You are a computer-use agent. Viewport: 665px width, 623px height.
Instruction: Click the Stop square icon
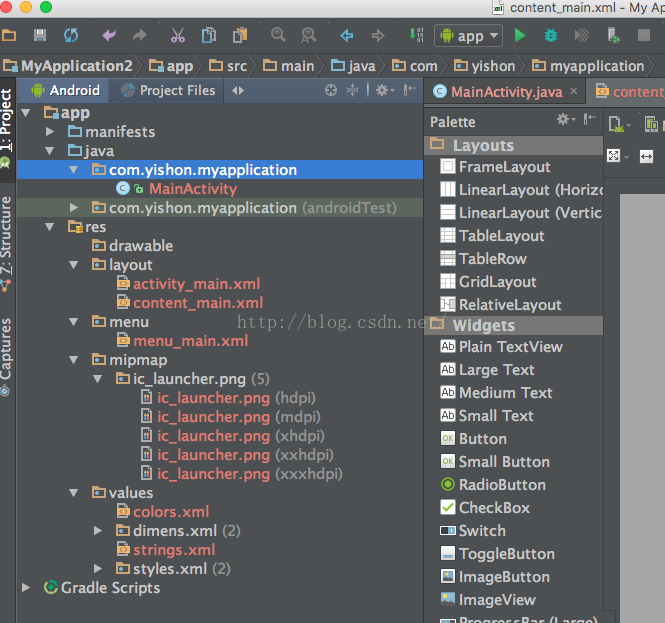[644, 35]
